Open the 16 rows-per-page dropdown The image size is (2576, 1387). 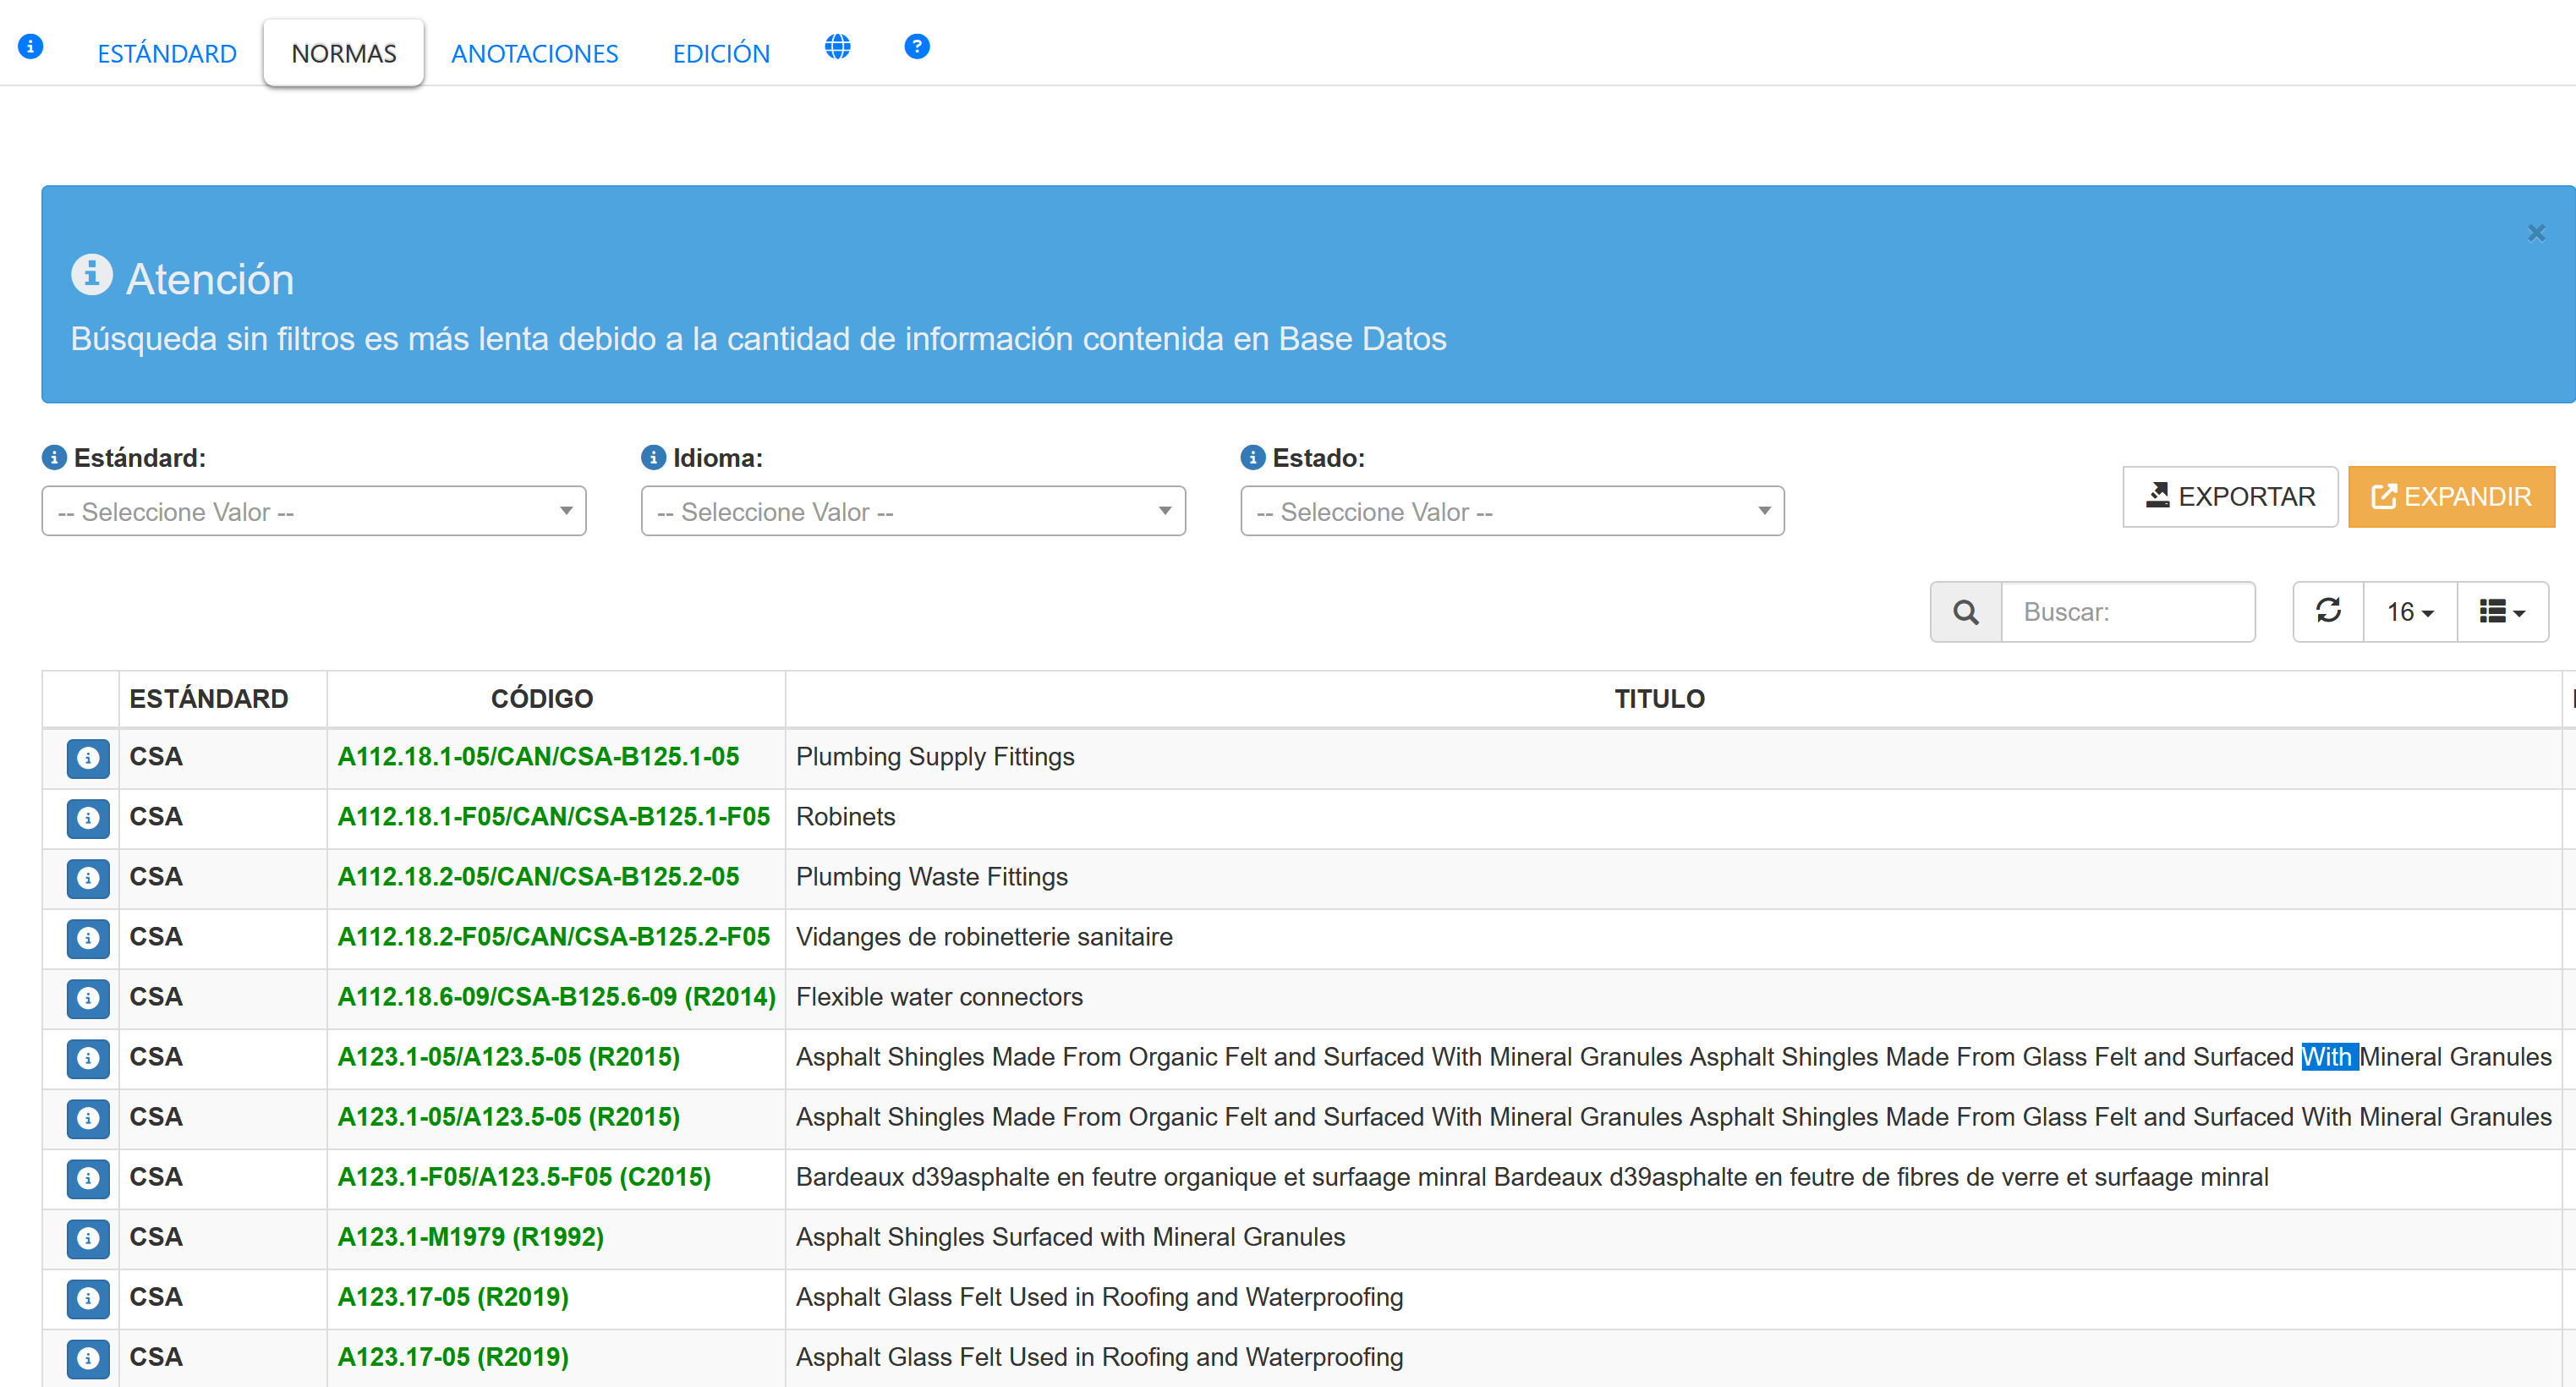point(2409,612)
